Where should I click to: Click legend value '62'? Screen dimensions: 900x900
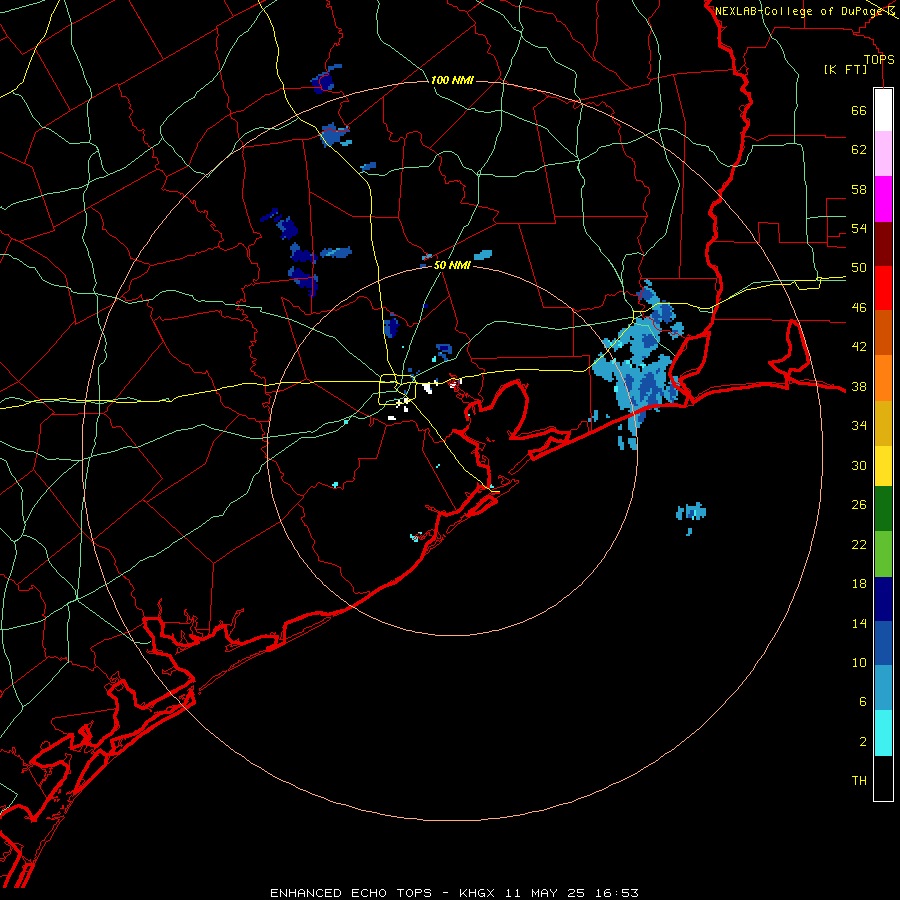[859, 150]
